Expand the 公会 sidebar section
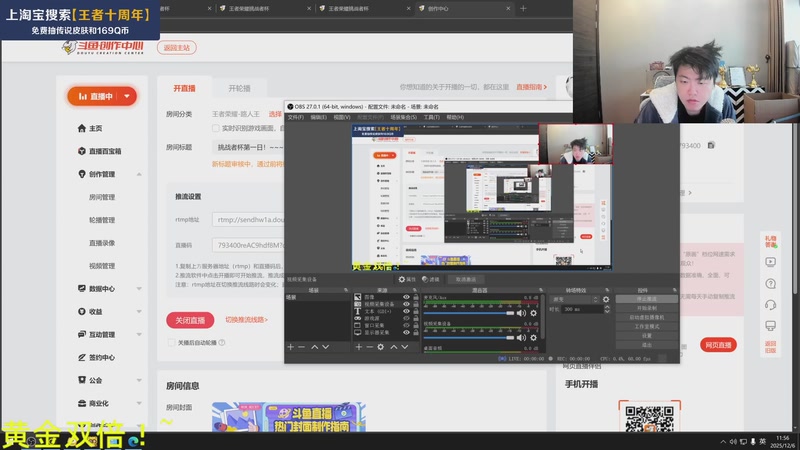 pyautogui.click(x=139, y=380)
